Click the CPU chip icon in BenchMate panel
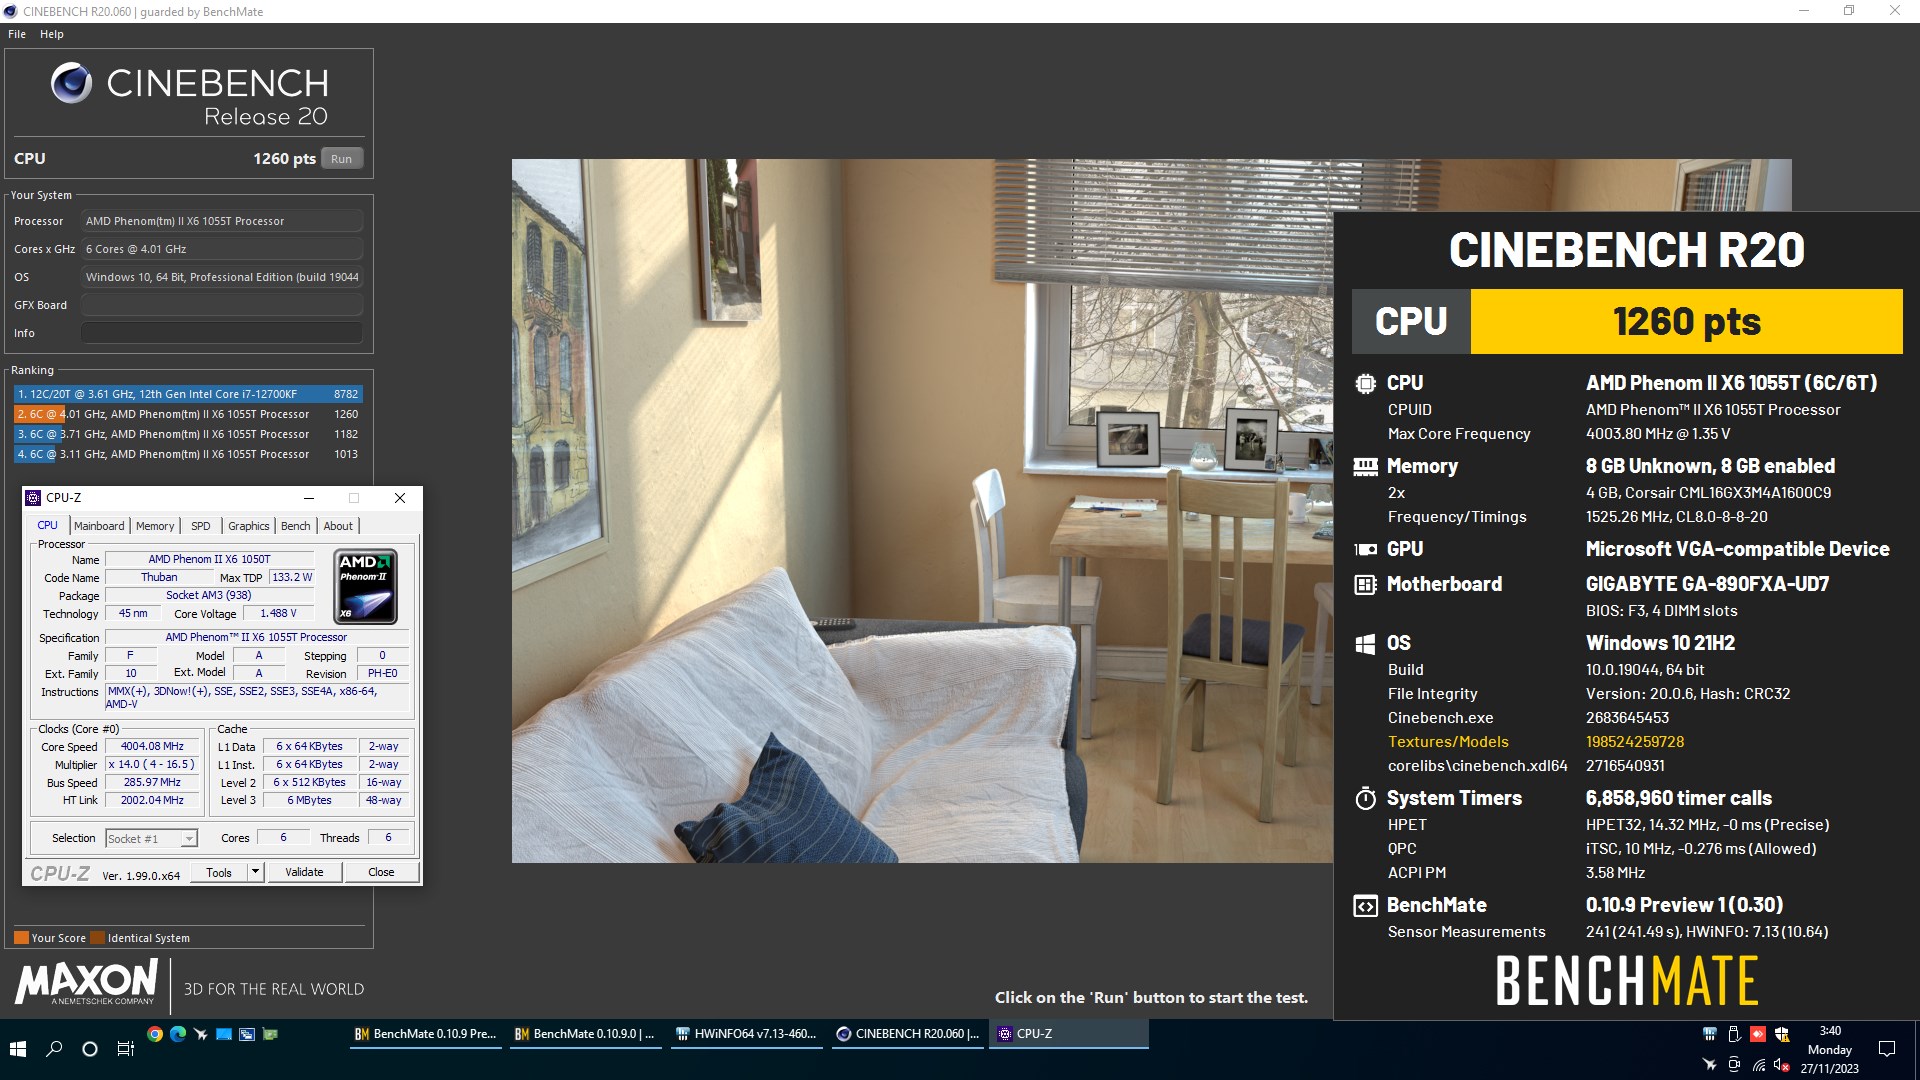 click(1365, 383)
